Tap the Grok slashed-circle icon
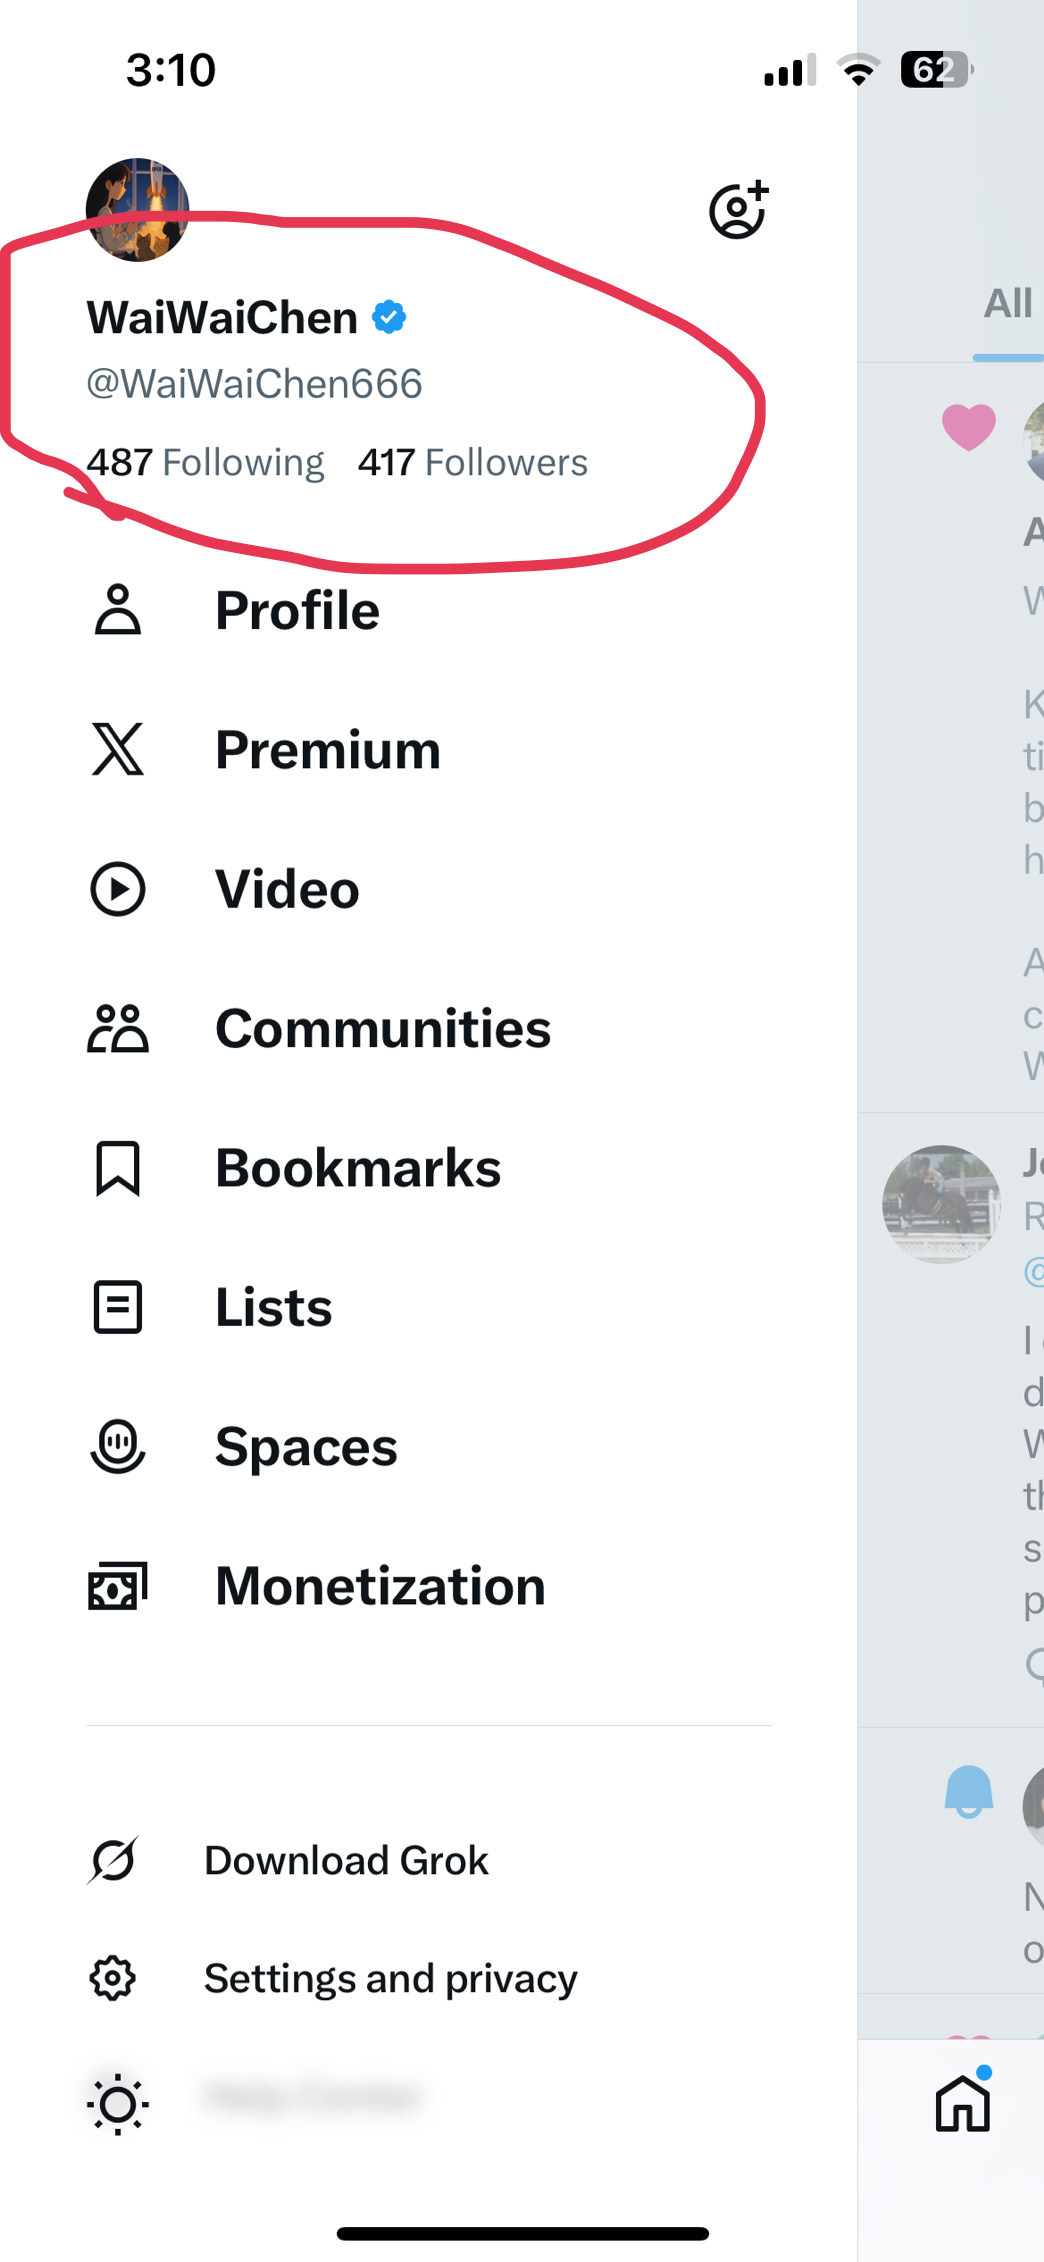Image resolution: width=1044 pixels, height=2262 pixels. point(113,1860)
